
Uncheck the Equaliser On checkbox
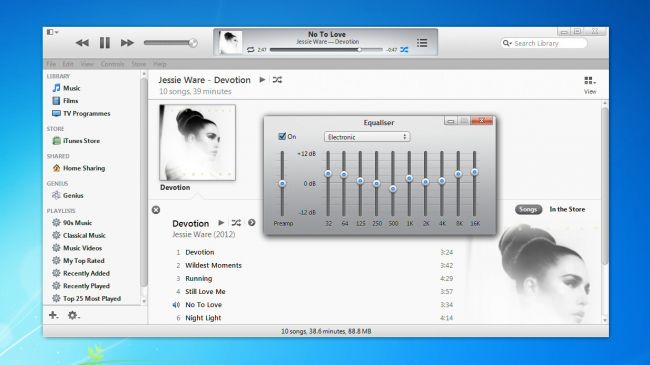pos(282,136)
